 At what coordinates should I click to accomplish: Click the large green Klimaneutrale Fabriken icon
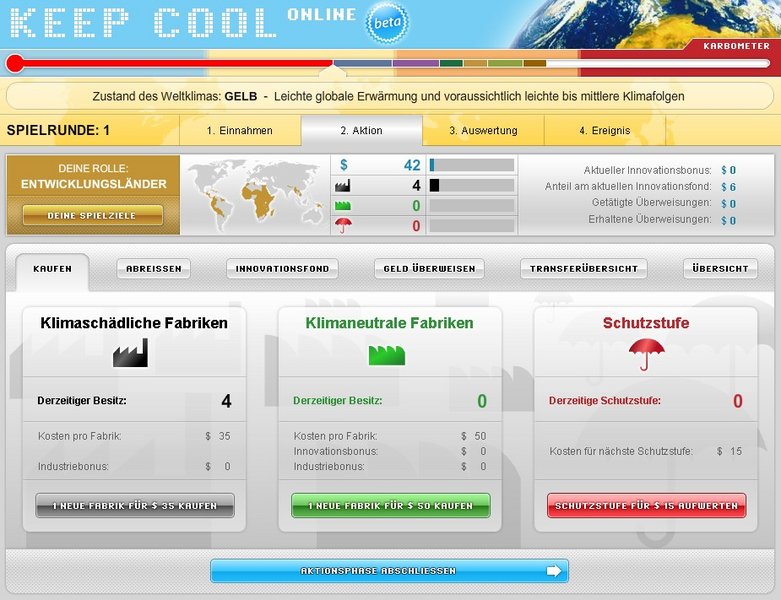coord(387,355)
